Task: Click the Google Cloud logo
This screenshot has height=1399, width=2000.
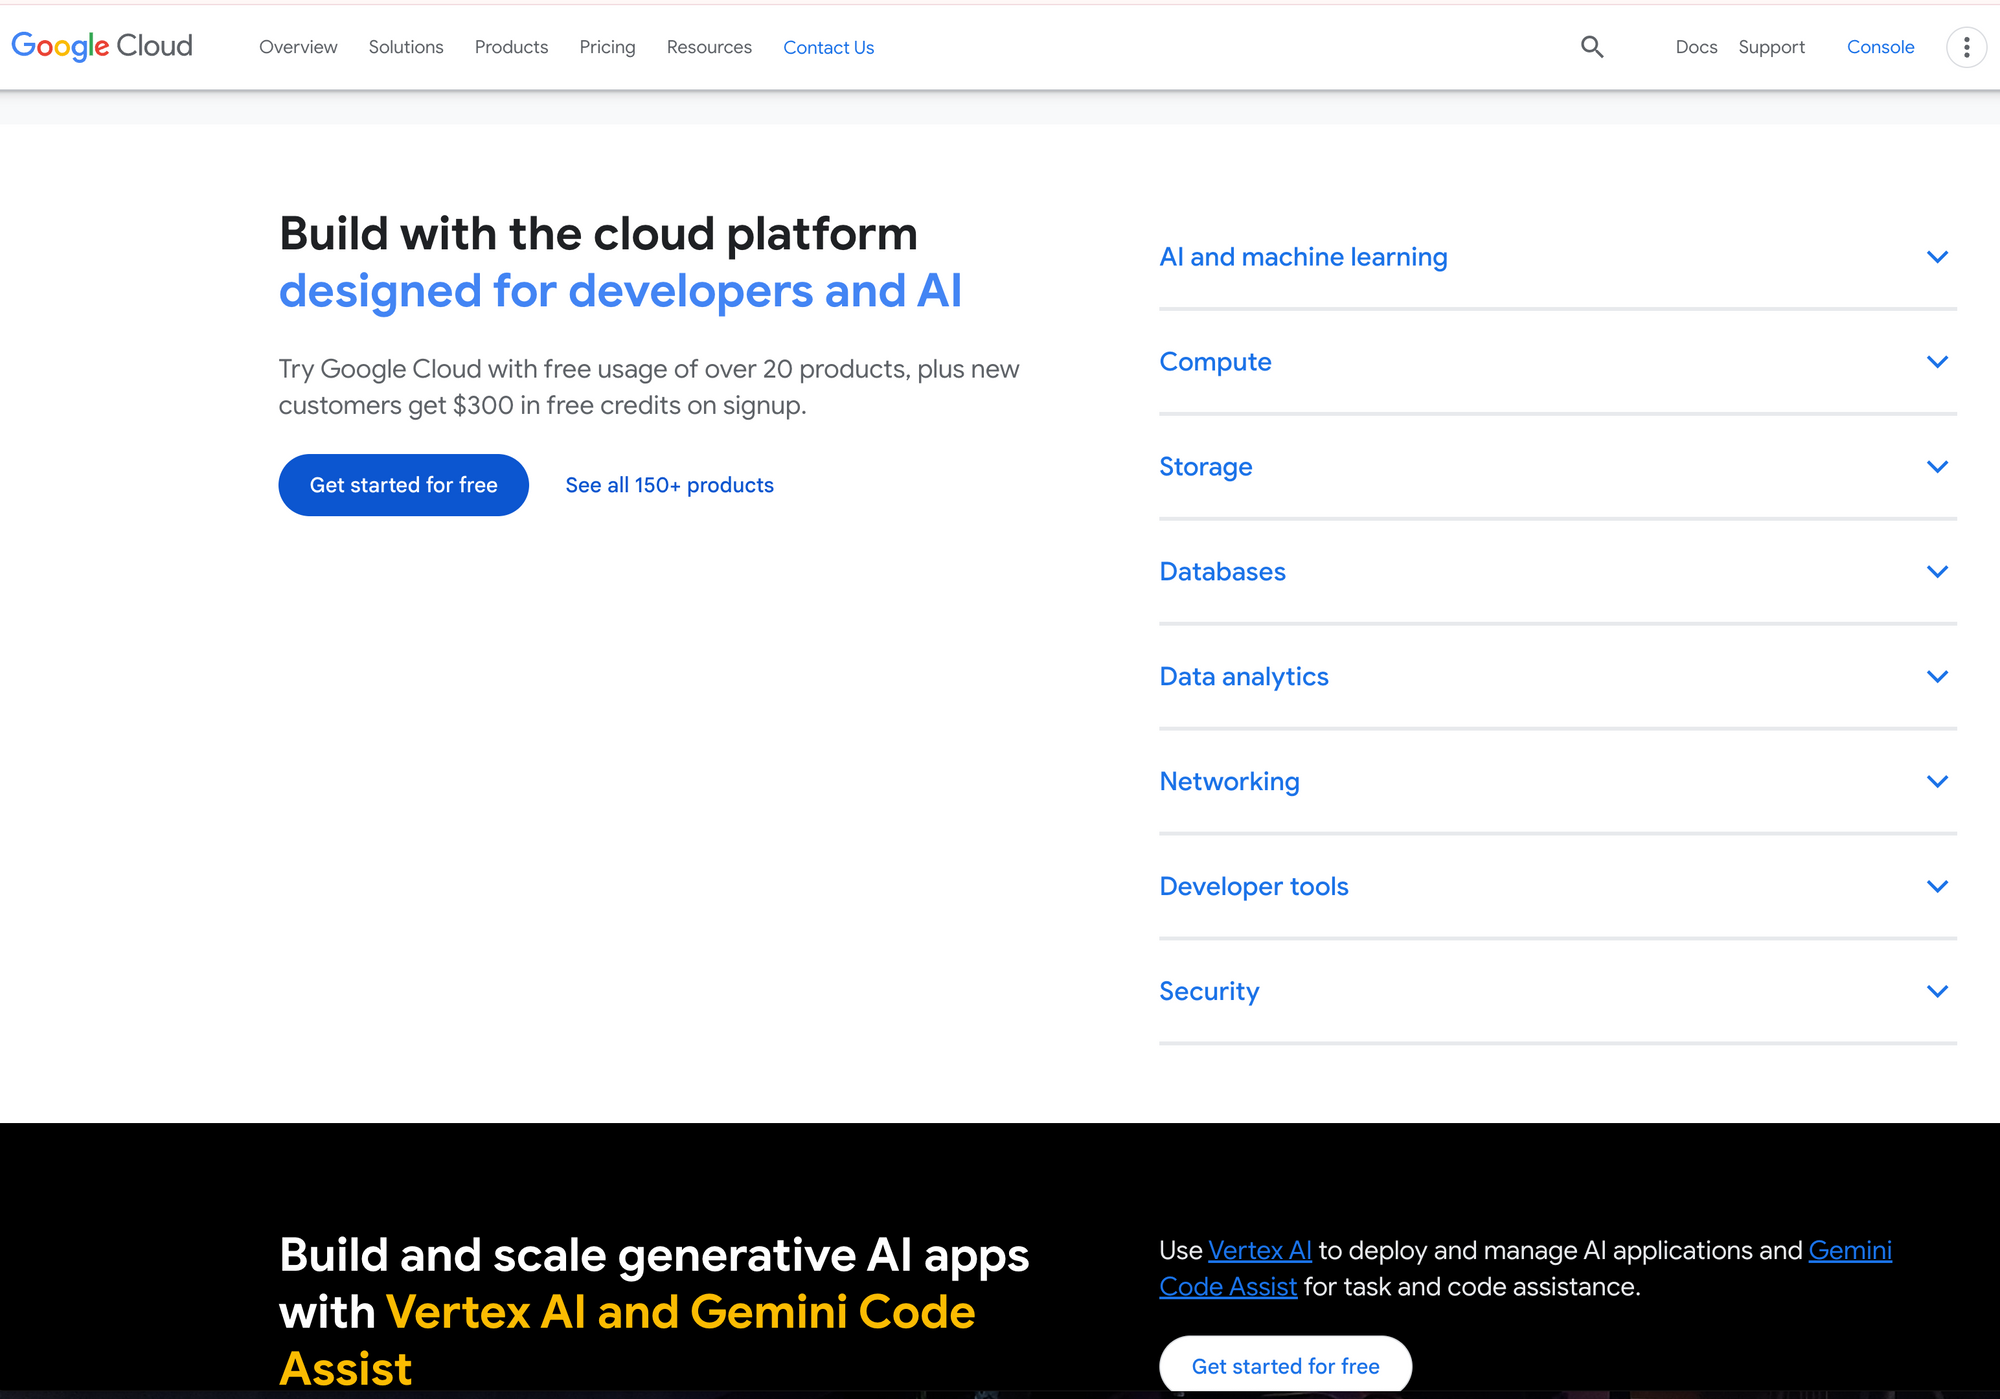Action: point(102,46)
